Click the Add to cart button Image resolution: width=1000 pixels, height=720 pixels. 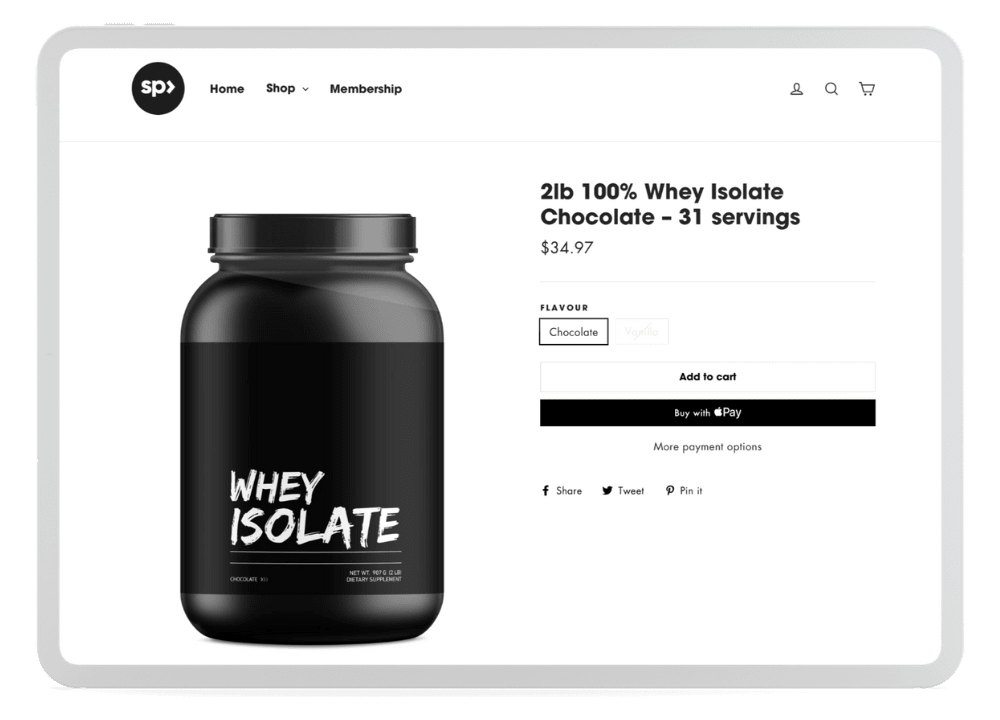click(707, 377)
